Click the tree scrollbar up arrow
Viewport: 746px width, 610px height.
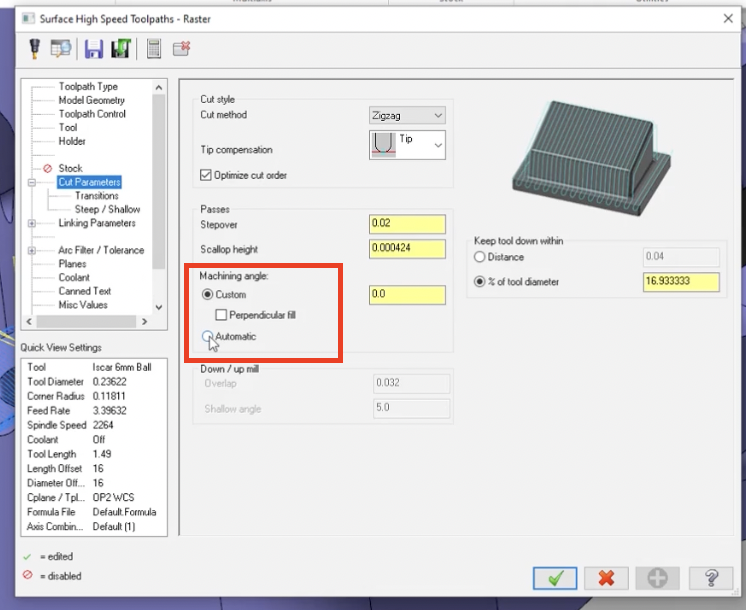pos(159,88)
